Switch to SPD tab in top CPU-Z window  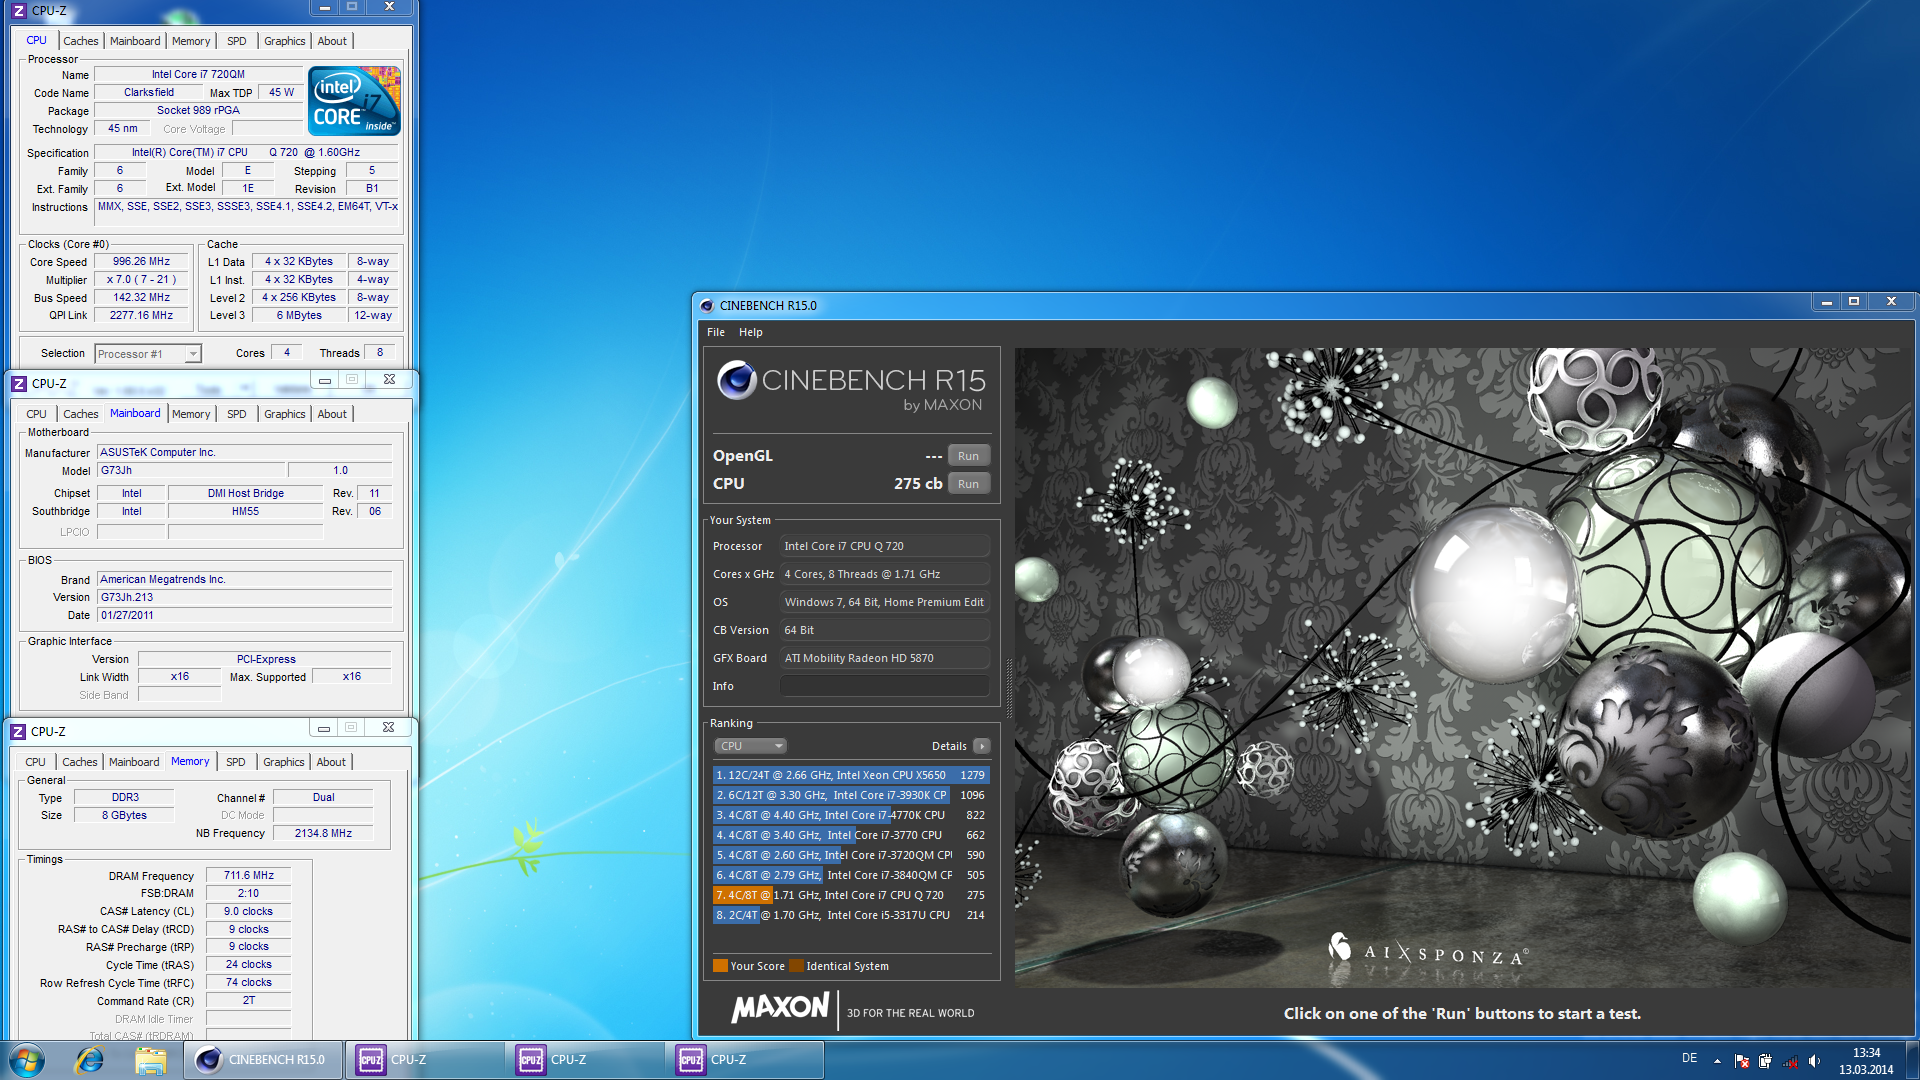tap(237, 41)
